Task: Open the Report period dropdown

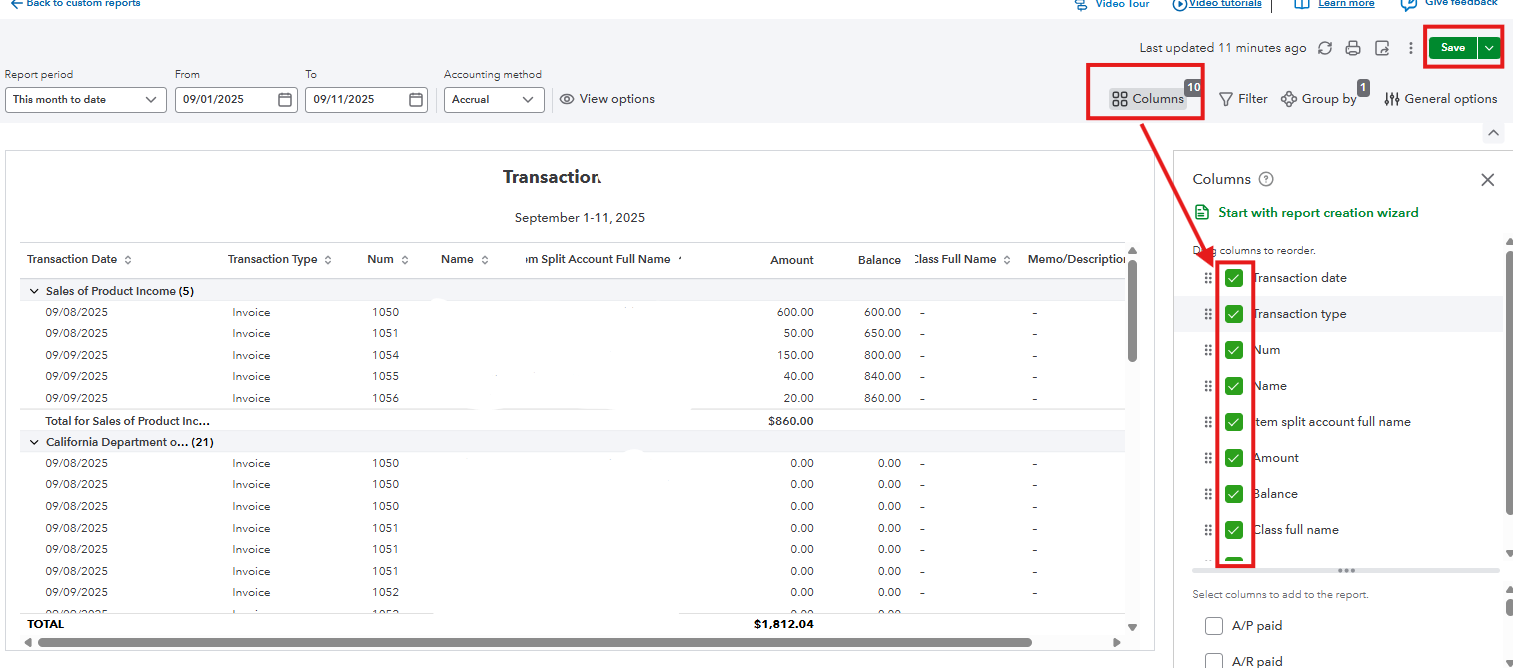Action: point(85,100)
